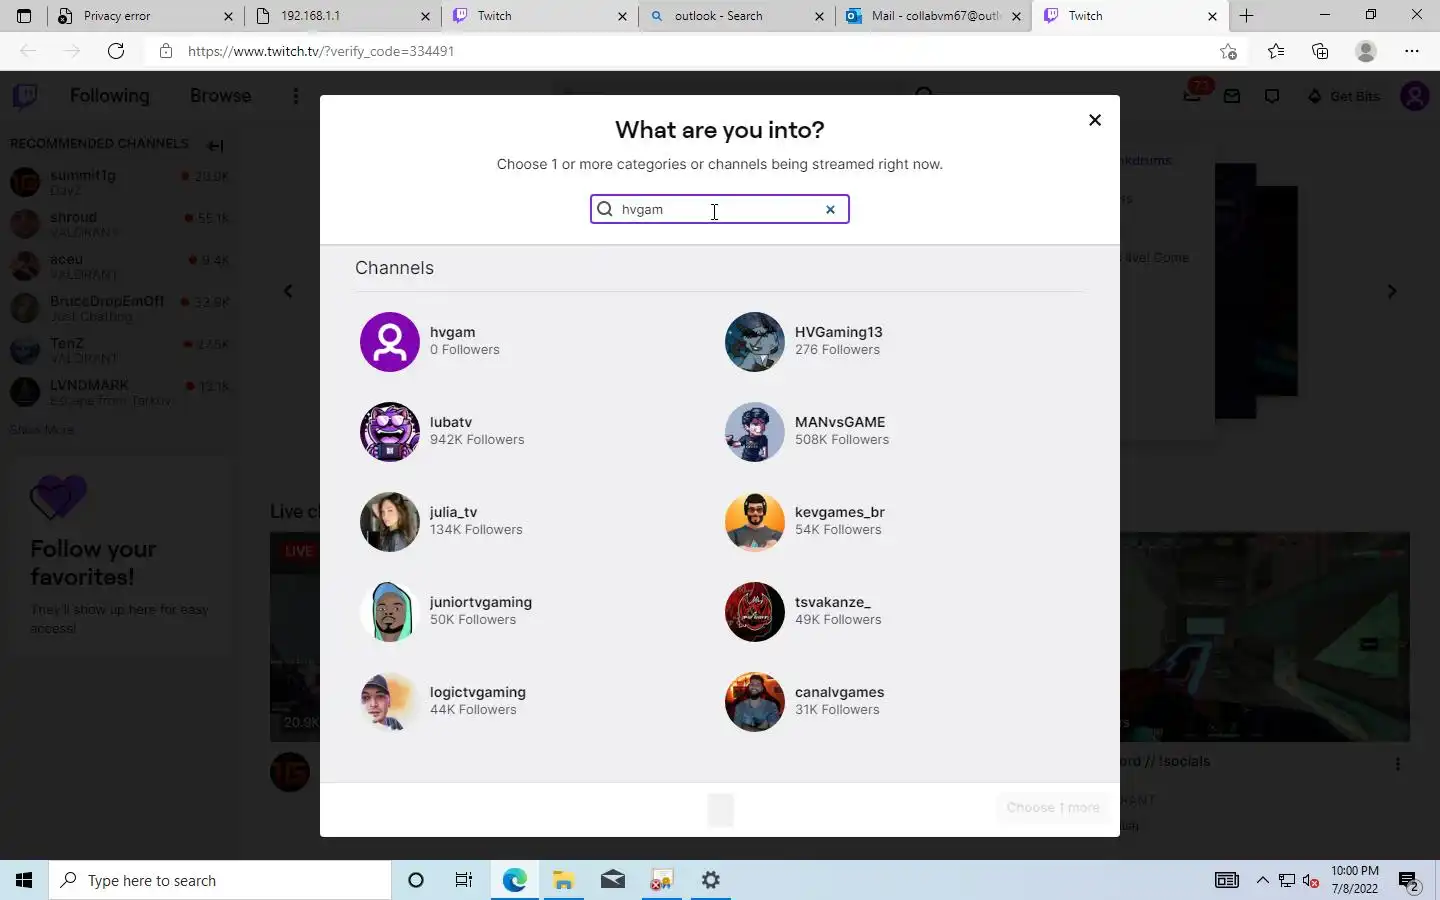Choose the MANvsGAME channel avatar
Image resolution: width=1440 pixels, height=900 pixels.
point(755,432)
